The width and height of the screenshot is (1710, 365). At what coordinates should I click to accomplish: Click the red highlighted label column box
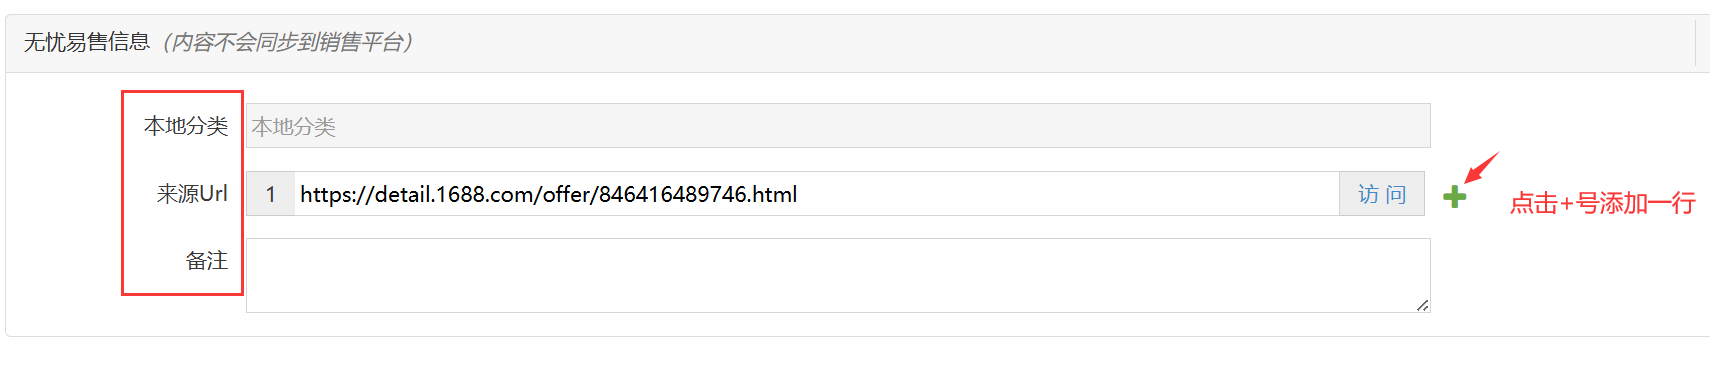coord(182,193)
